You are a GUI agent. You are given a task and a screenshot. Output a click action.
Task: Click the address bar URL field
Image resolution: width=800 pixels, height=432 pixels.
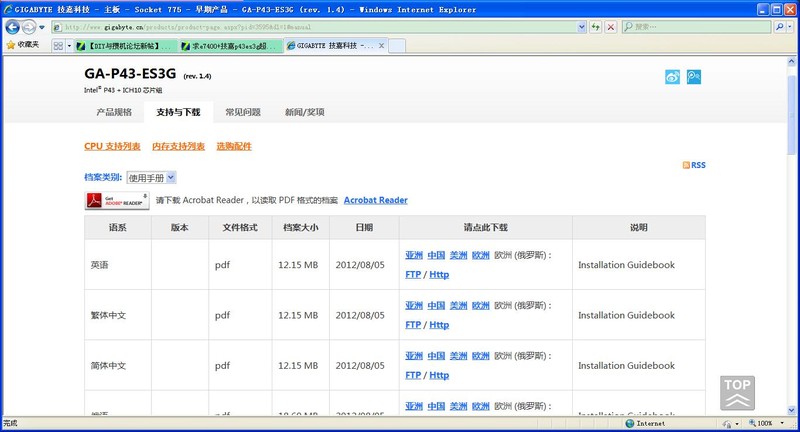[x=314, y=27]
